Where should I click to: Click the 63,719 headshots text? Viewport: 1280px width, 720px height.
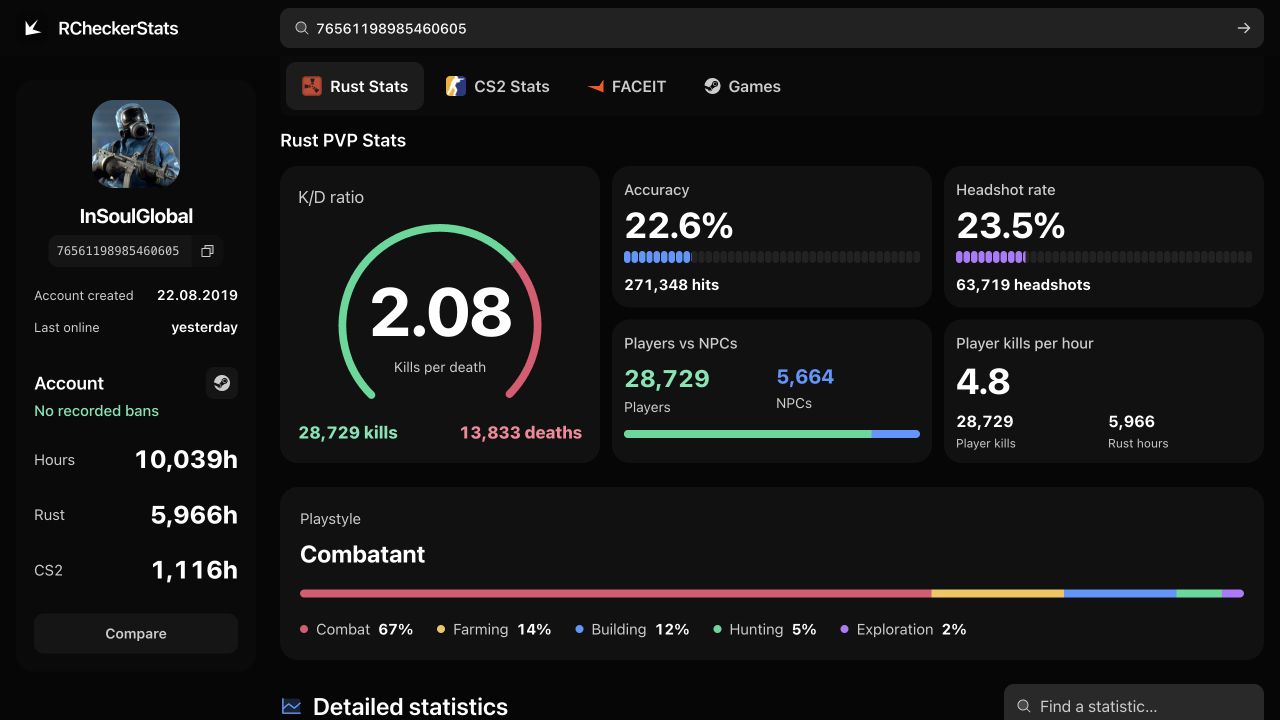point(1023,285)
